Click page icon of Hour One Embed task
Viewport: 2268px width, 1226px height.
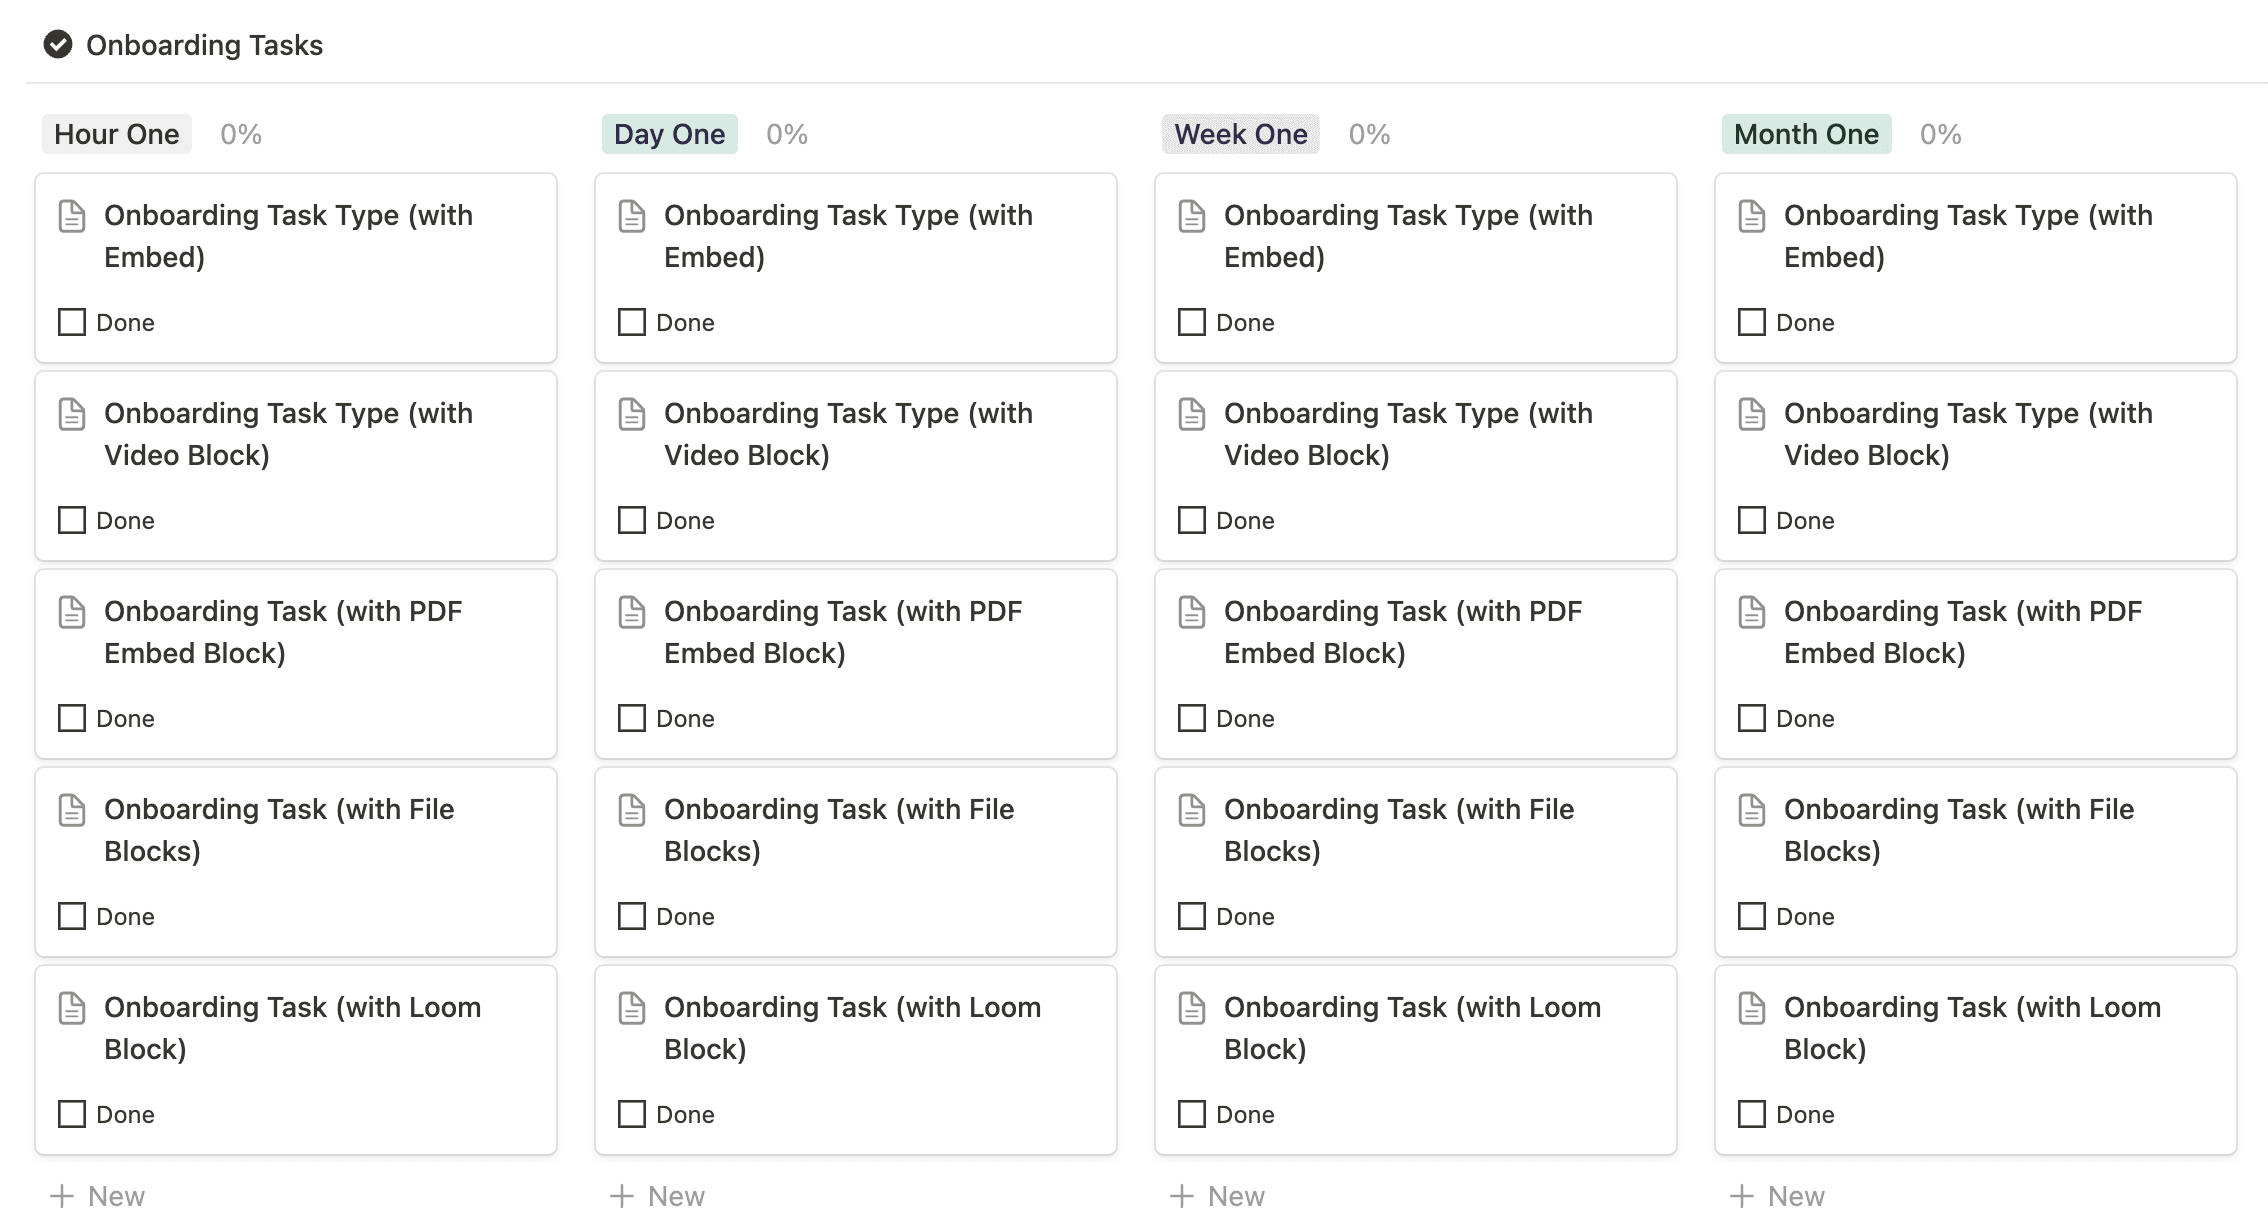click(72, 216)
